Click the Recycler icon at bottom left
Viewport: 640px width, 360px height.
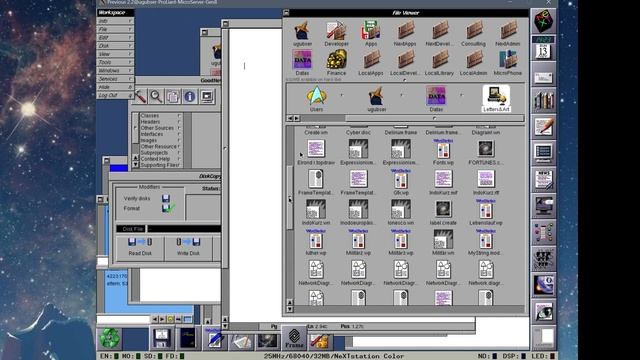click(109, 338)
